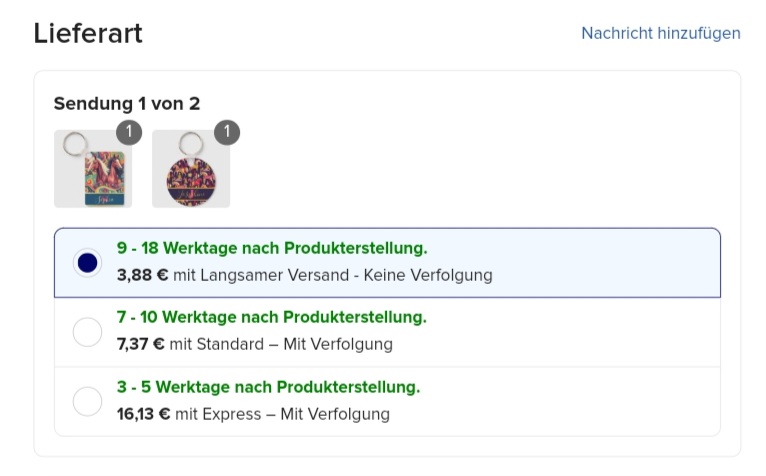Click the "Express – Mit Verfolgung" label
The height and width of the screenshot is (476, 766).
pyautogui.click(x=296, y=414)
